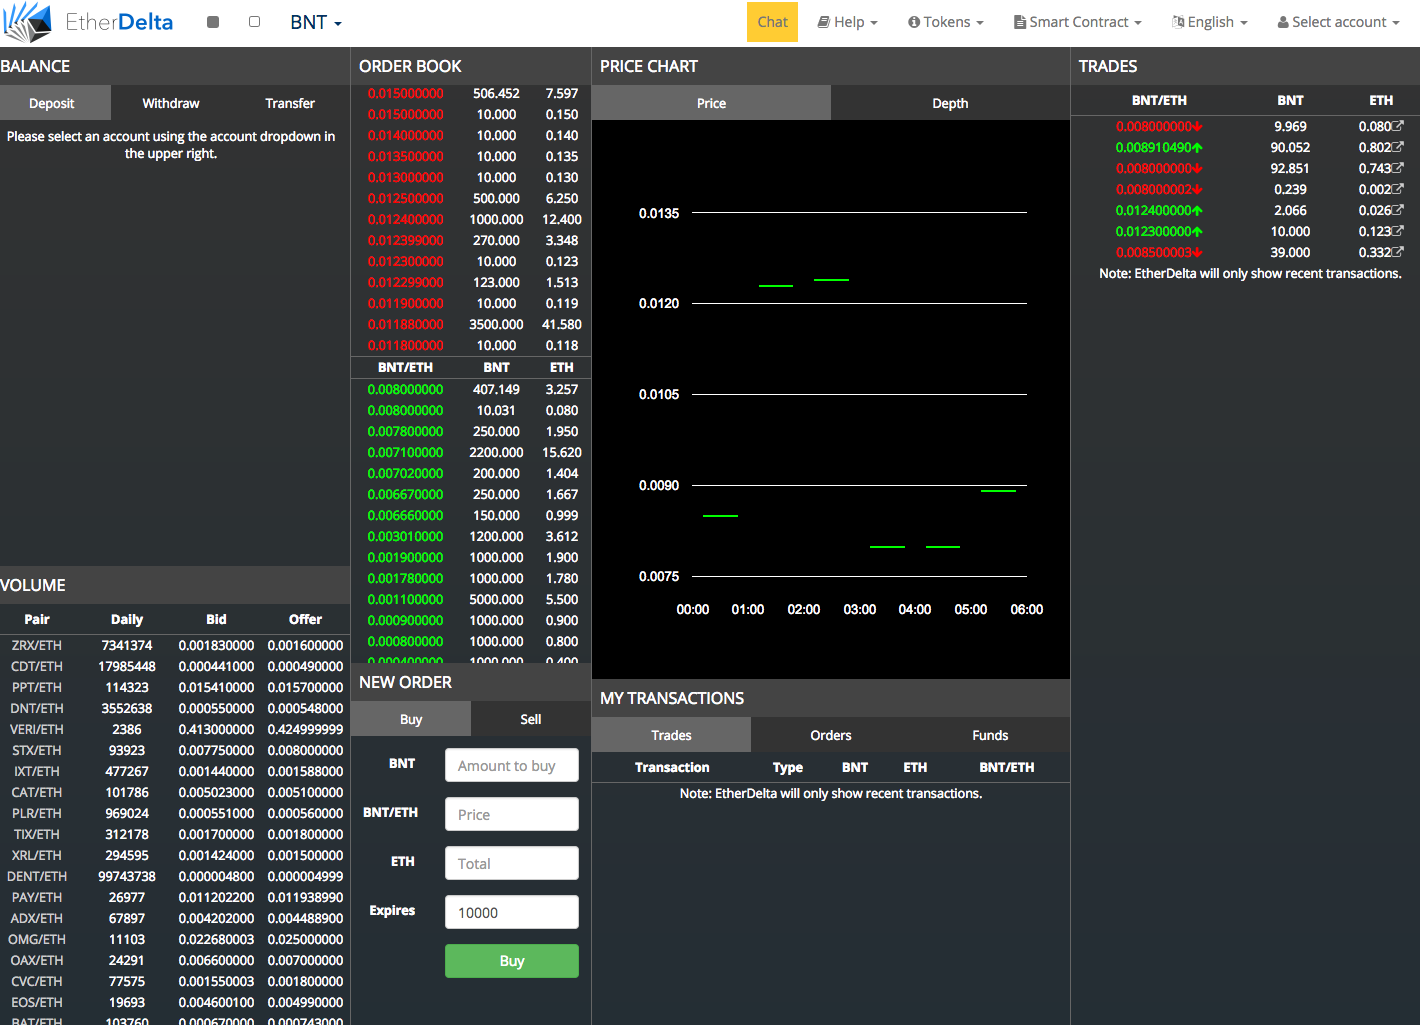Click the 0.008910490 trade price in Trades
Screen dimensions: 1420x1025
[1158, 147]
